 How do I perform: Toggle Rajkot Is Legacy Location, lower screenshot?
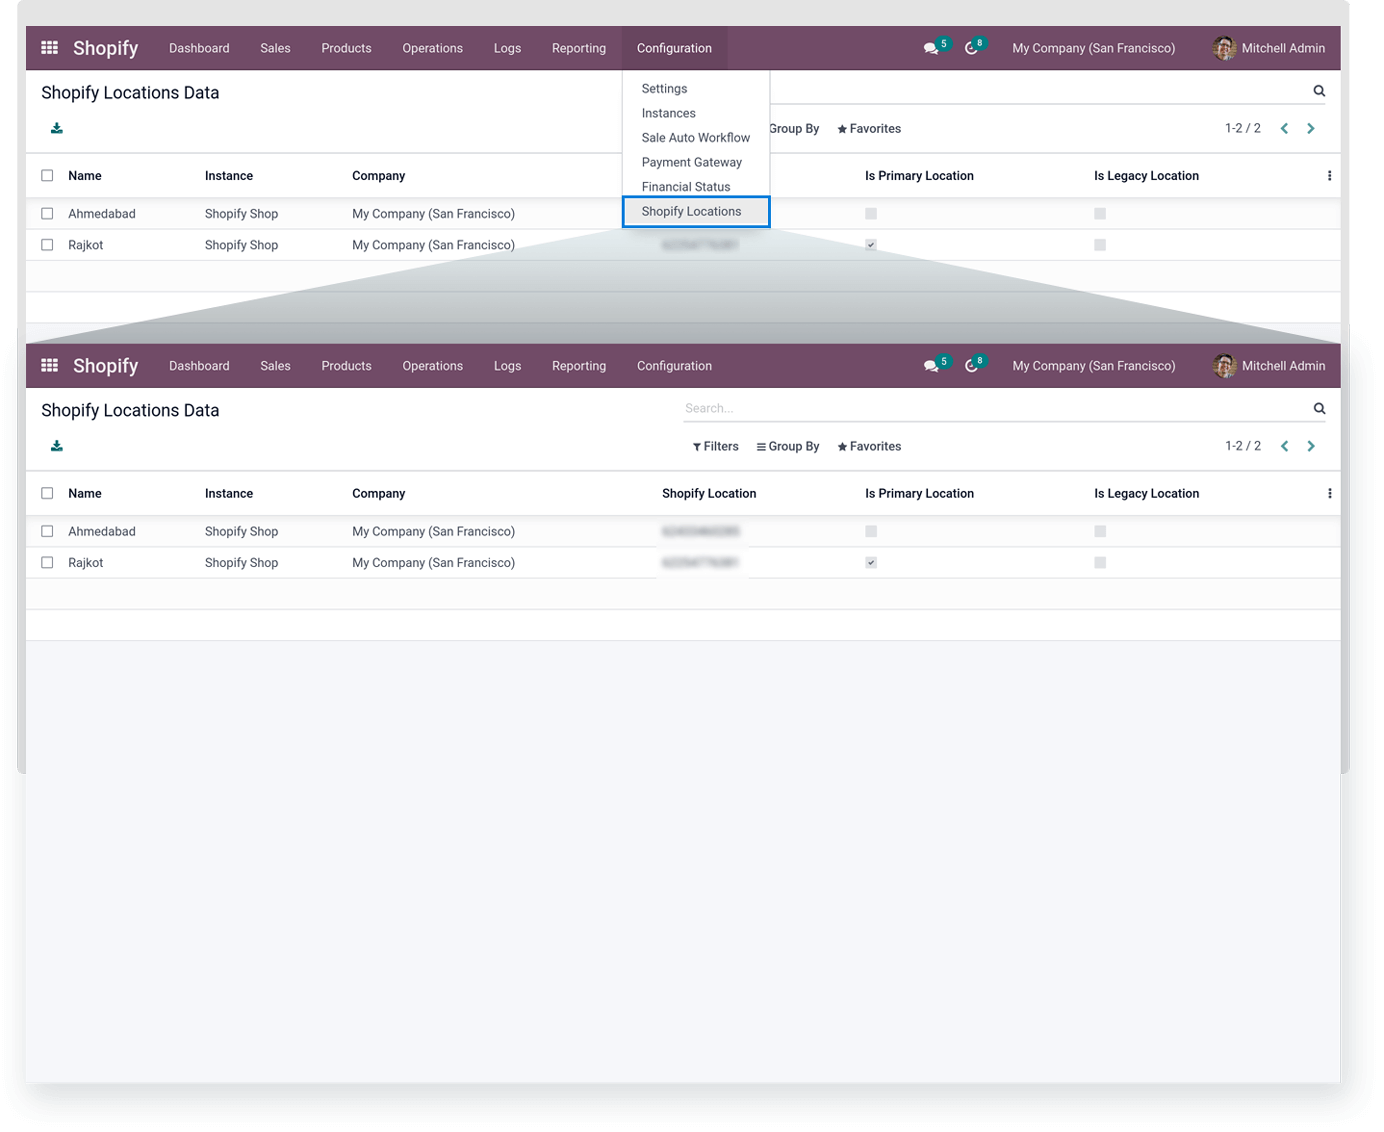tap(1100, 563)
